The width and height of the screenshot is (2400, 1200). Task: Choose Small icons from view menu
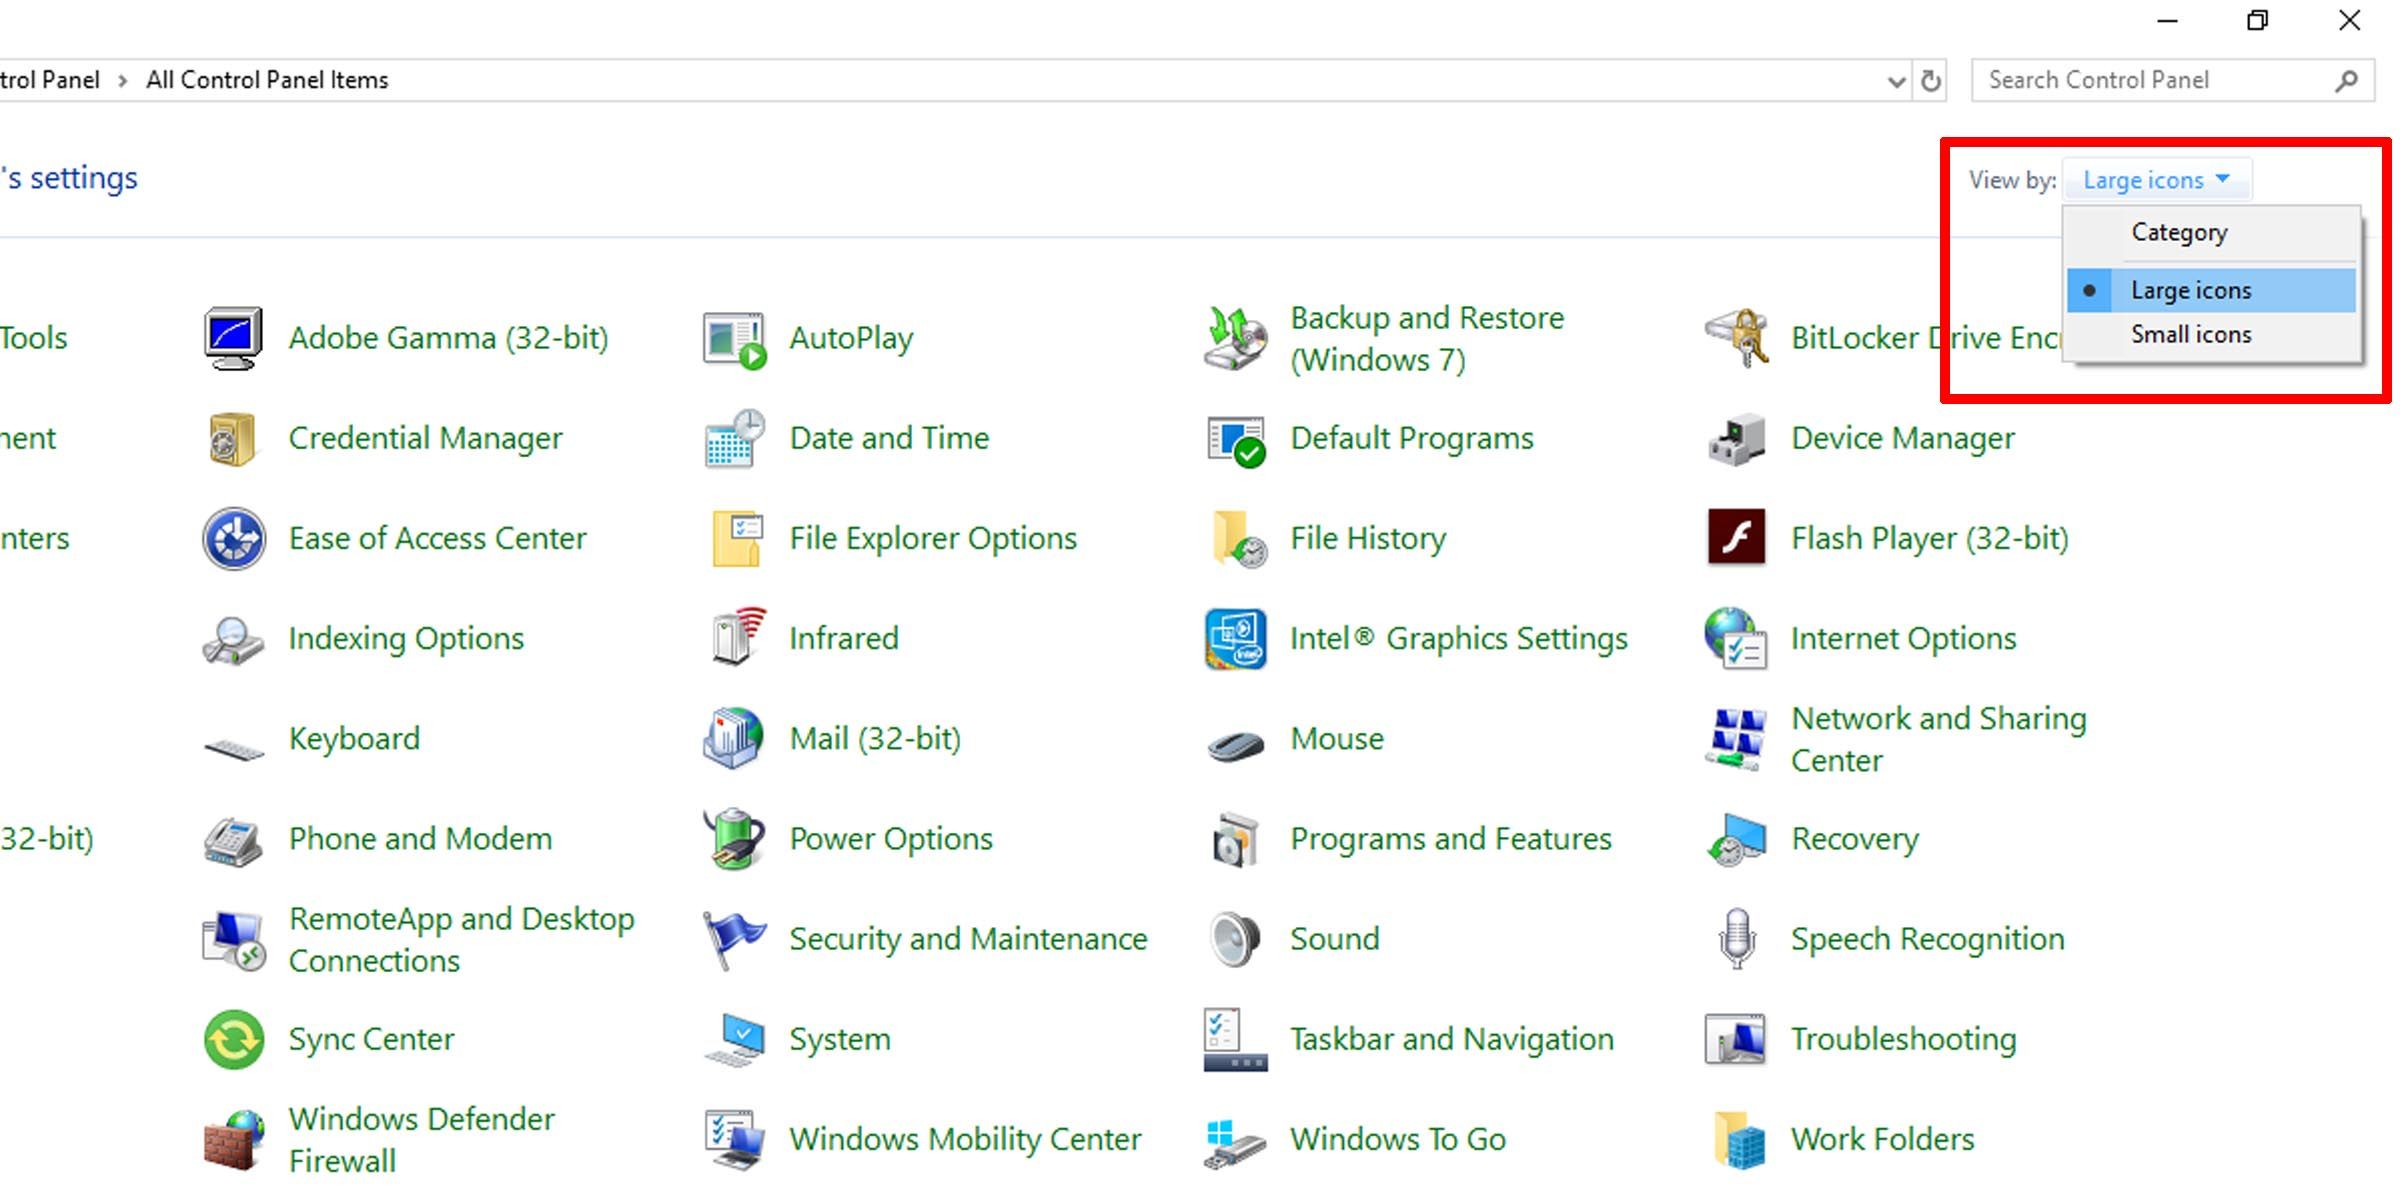tap(2190, 334)
